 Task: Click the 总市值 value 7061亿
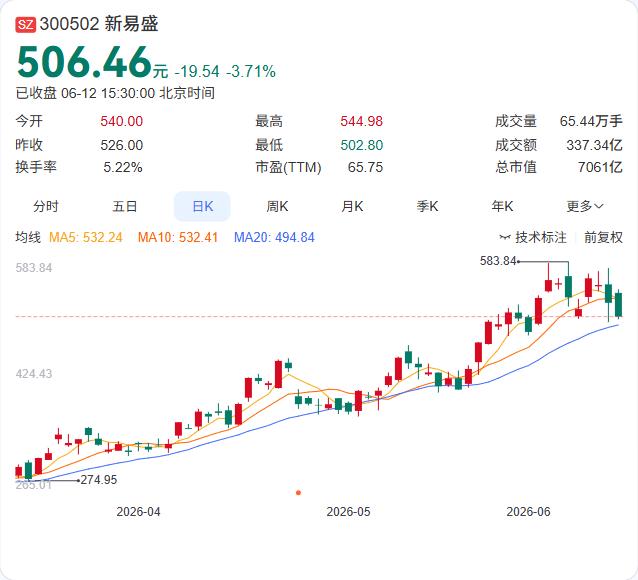pos(600,167)
